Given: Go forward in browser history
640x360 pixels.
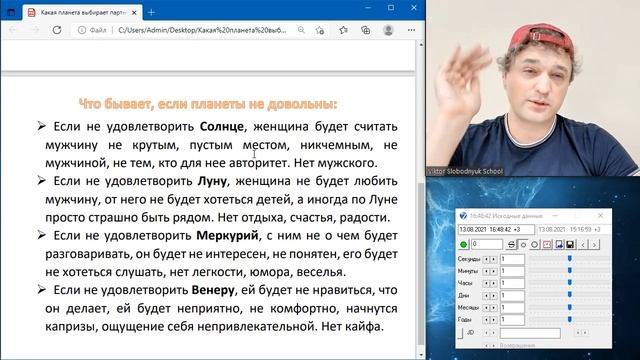Looking at the screenshot, I should click(x=35, y=30).
